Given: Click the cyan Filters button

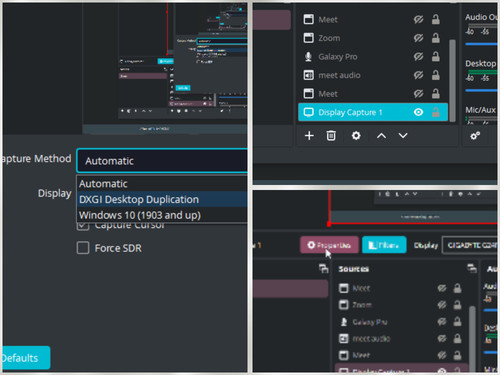Looking at the screenshot, I should 384,245.
